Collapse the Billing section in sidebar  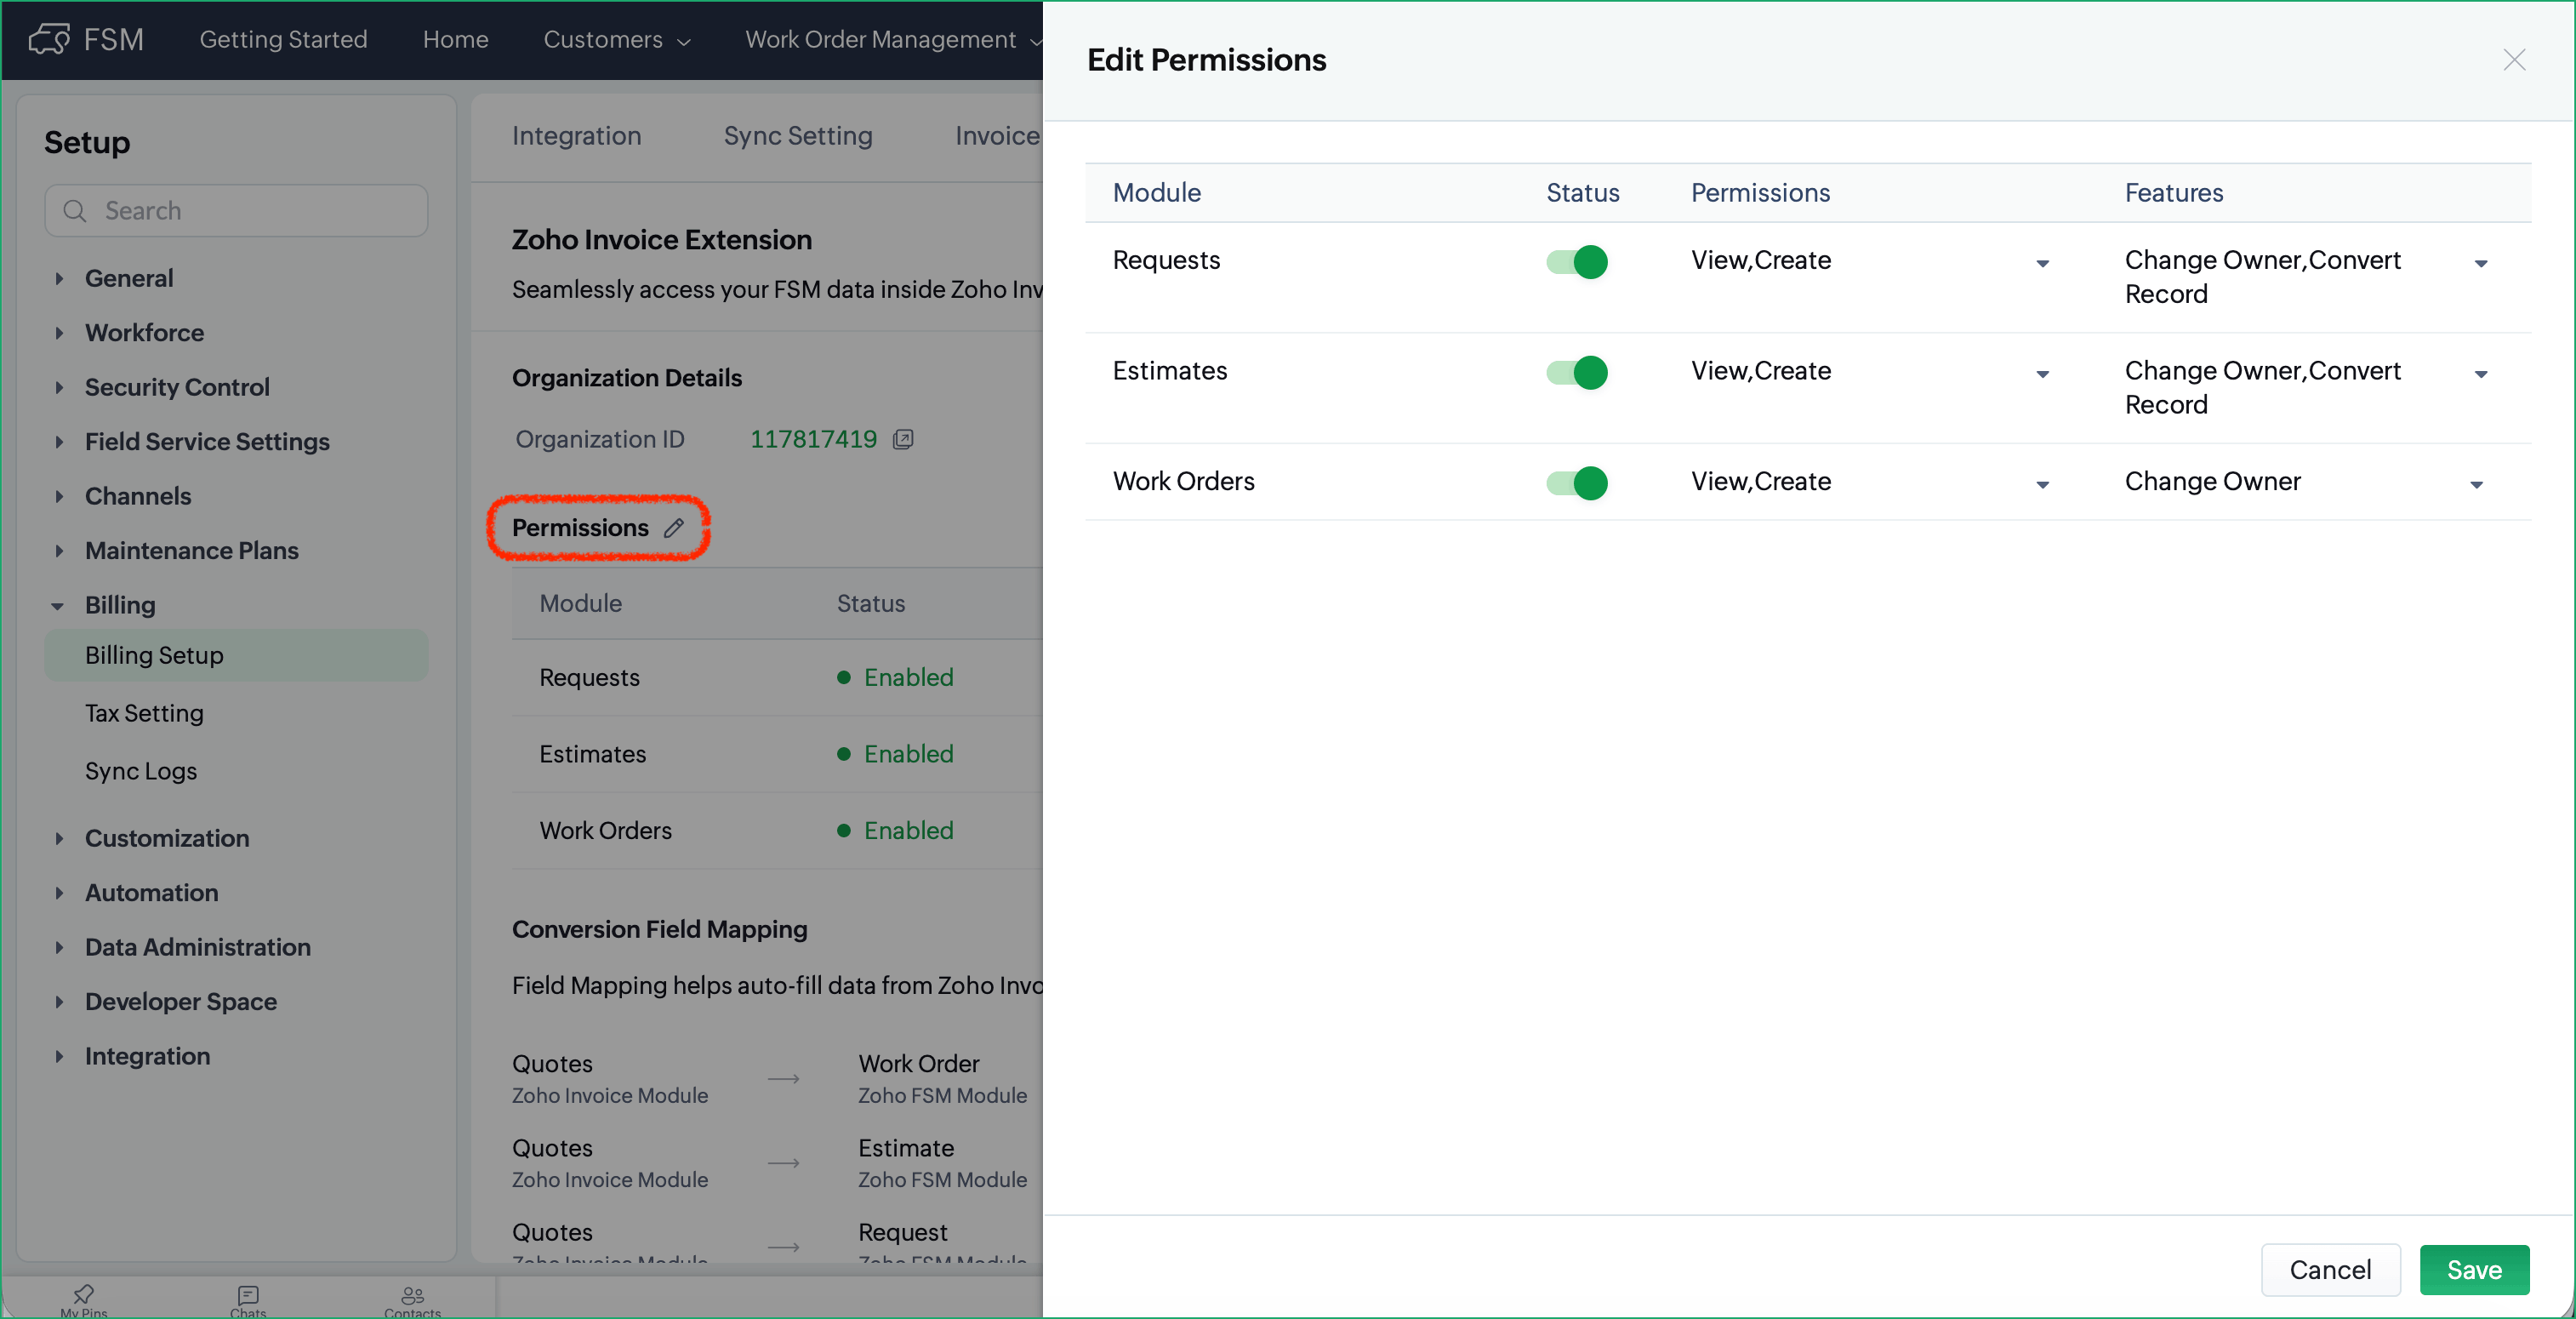click(58, 605)
